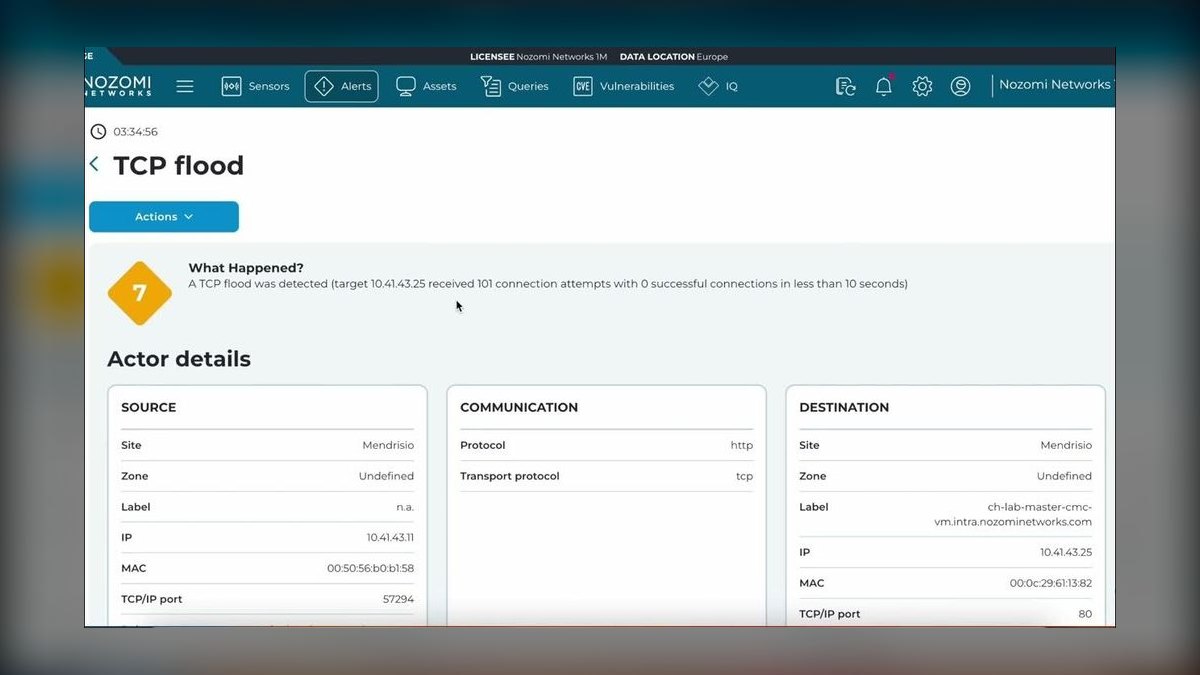Click source Label n.a. value
Viewport: 1200px width, 675px height.
pyautogui.click(x=405, y=507)
